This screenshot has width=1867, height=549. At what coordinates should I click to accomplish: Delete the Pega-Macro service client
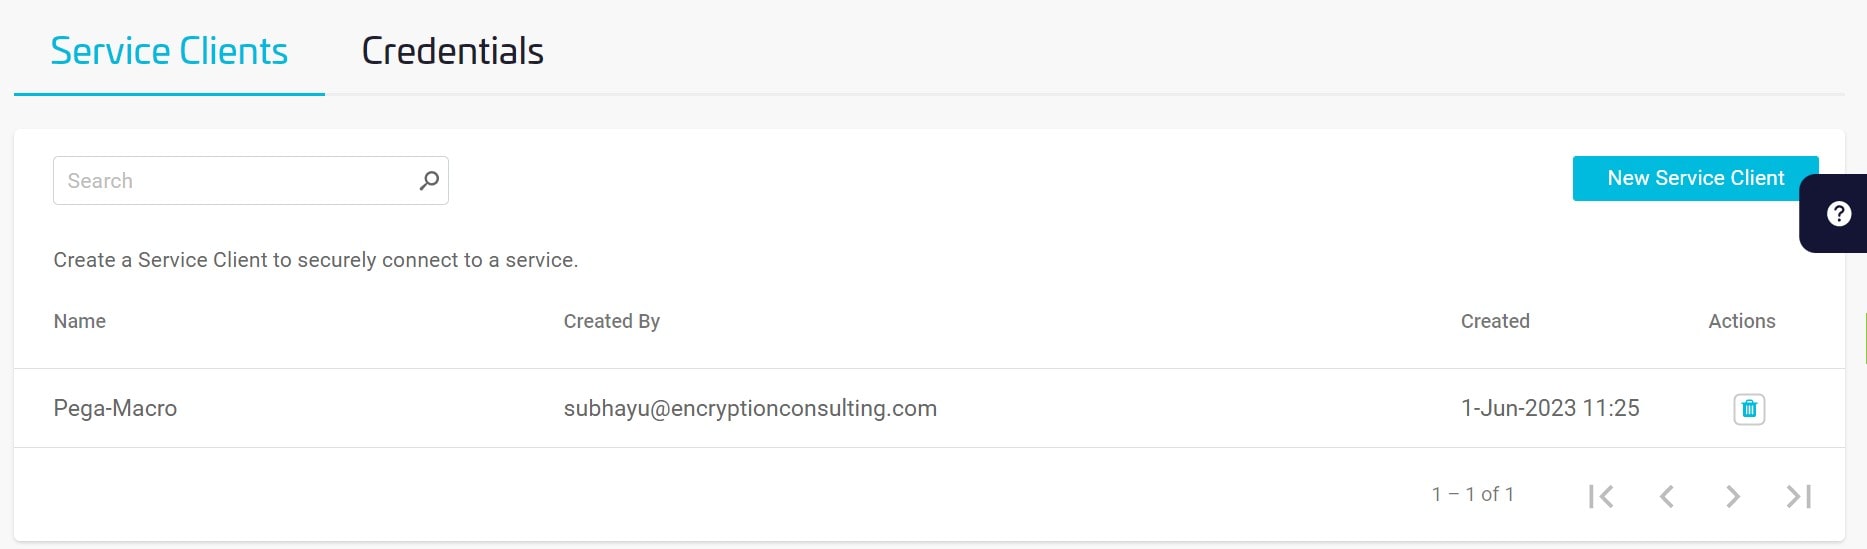[x=1748, y=409]
